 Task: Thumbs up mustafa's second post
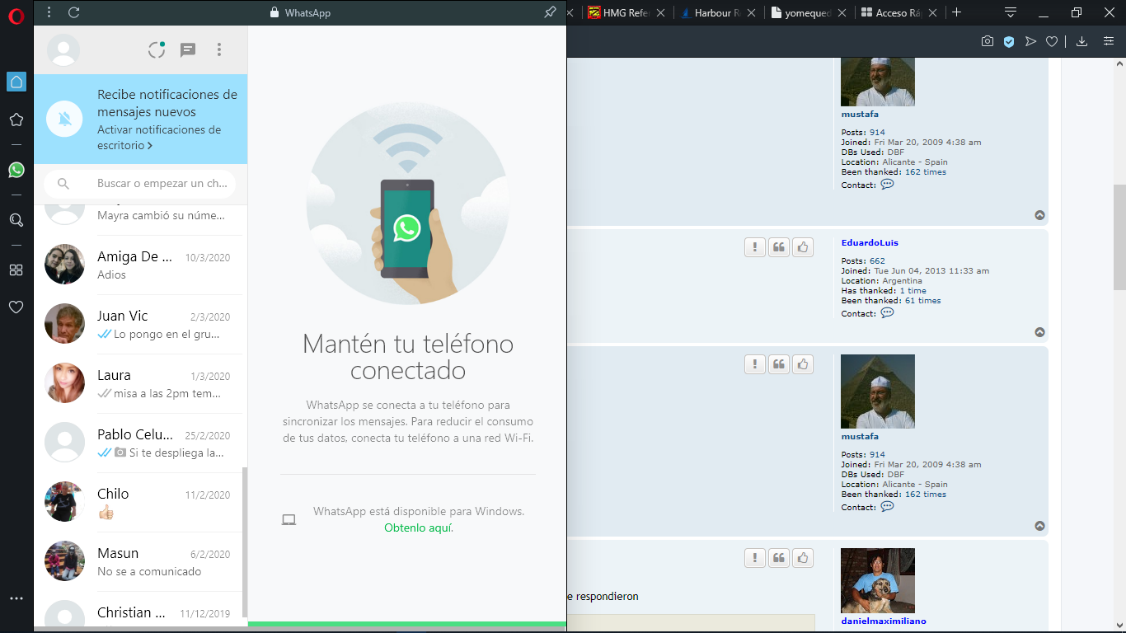pos(803,364)
